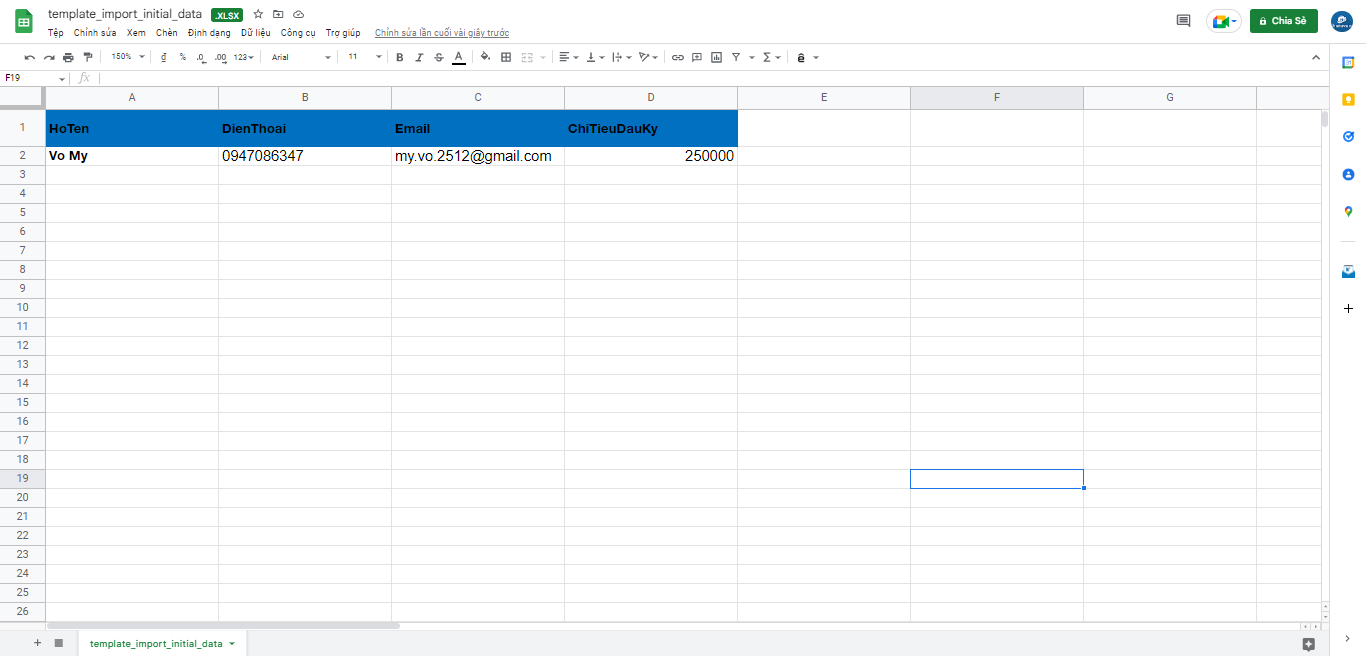Image resolution: width=1366 pixels, height=656 pixels.
Task: Open the text color picker
Action: [459, 57]
